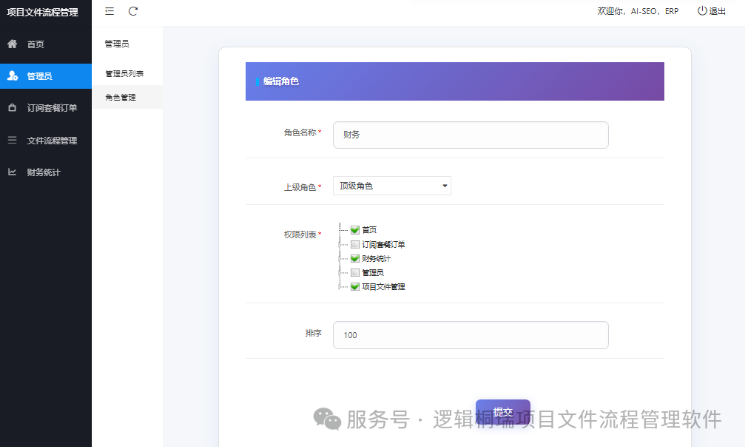Click the 角色名称 input containing 财务

(x=471, y=135)
